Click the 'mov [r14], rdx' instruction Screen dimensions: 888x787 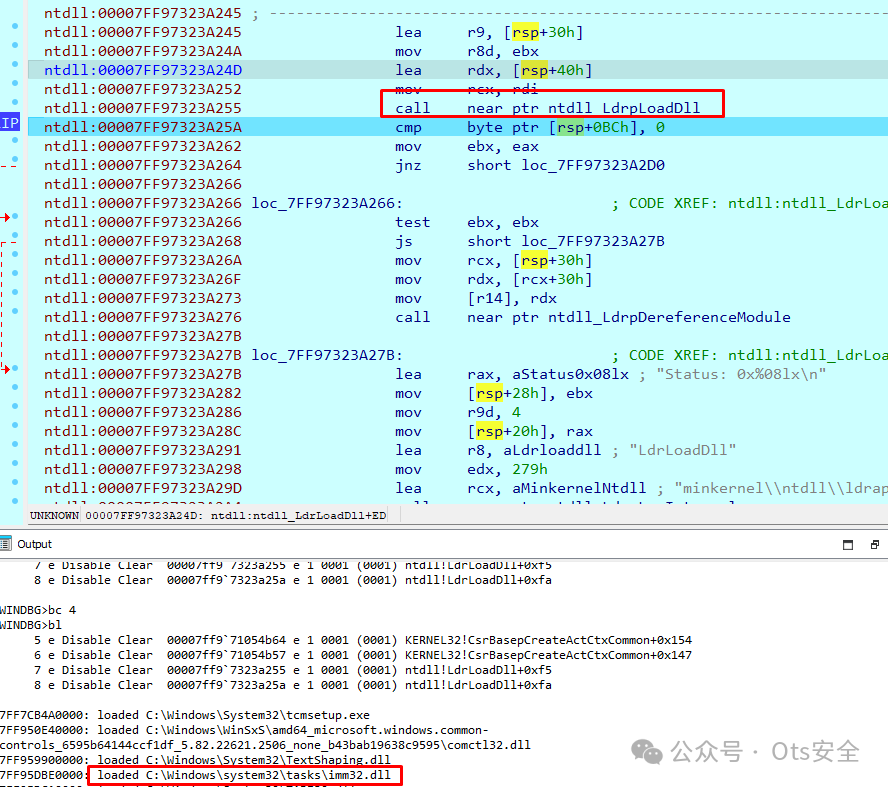[476, 298]
